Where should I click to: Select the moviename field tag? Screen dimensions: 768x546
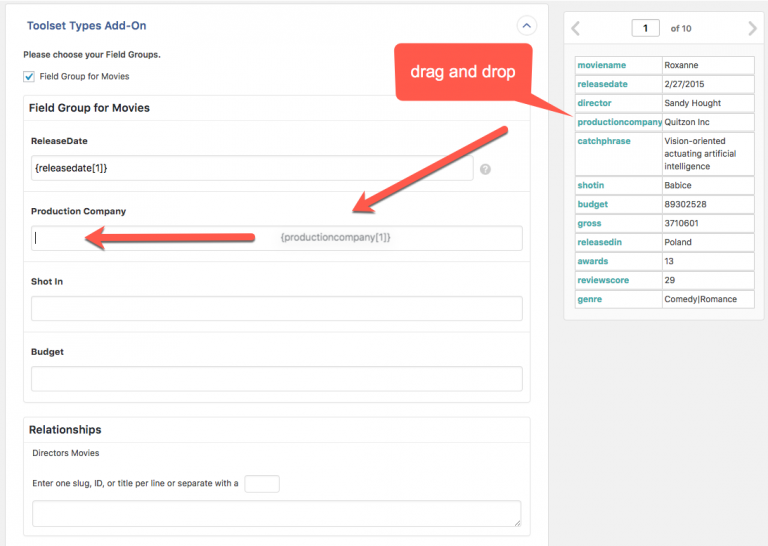coord(601,65)
